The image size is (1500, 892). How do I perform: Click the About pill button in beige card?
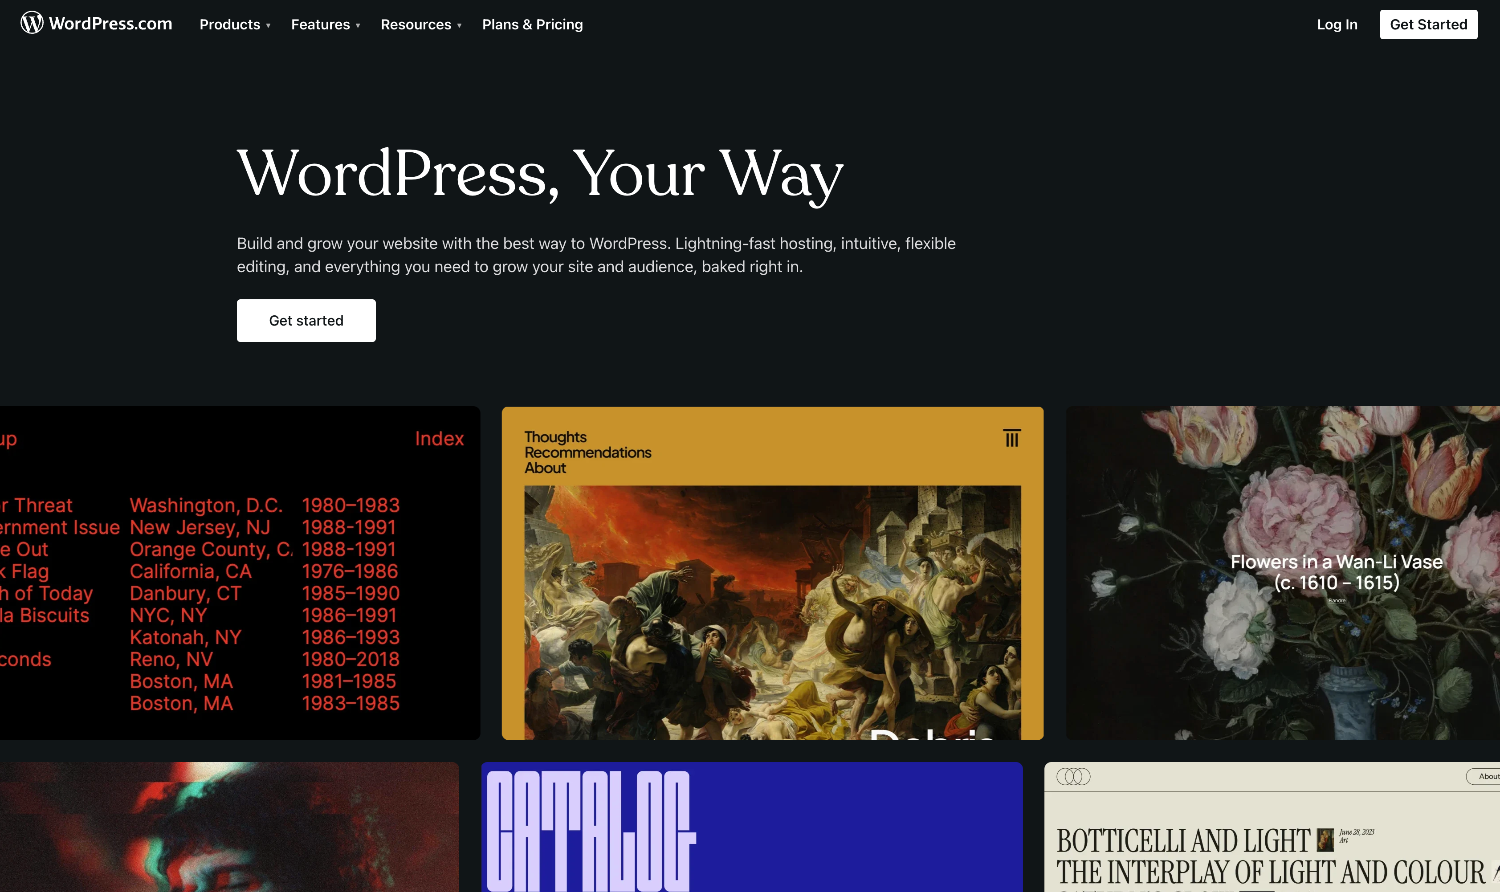tap(1484, 776)
